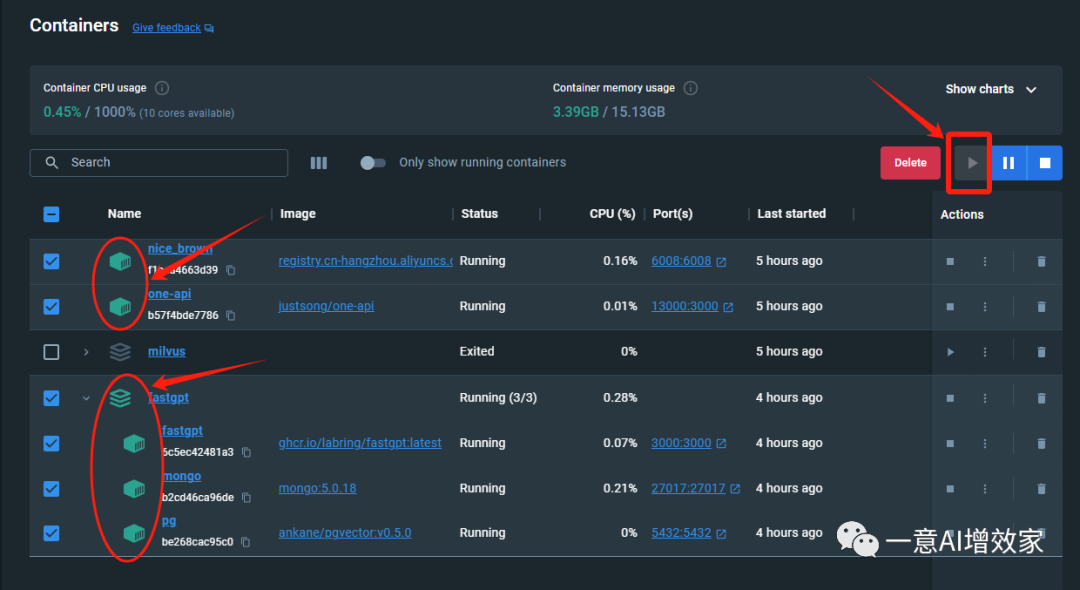
Task: Open port link 3000:3000
Action: coord(681,443)
